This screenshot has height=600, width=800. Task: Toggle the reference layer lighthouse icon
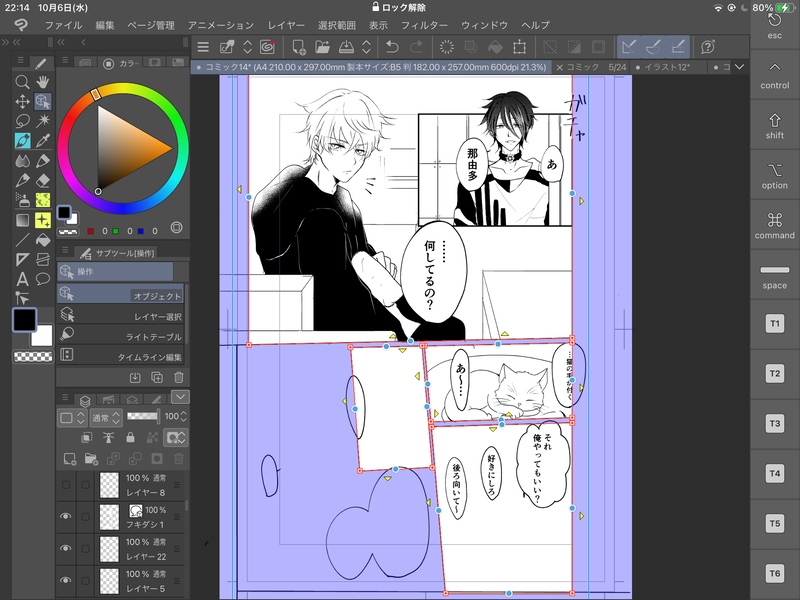click(108, 437)
